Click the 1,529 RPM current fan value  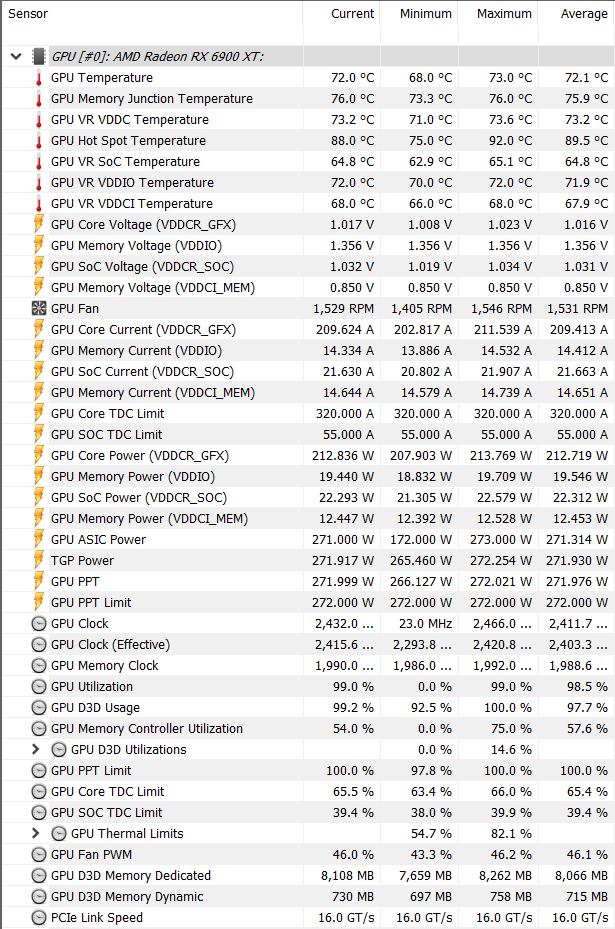point(344,309)
